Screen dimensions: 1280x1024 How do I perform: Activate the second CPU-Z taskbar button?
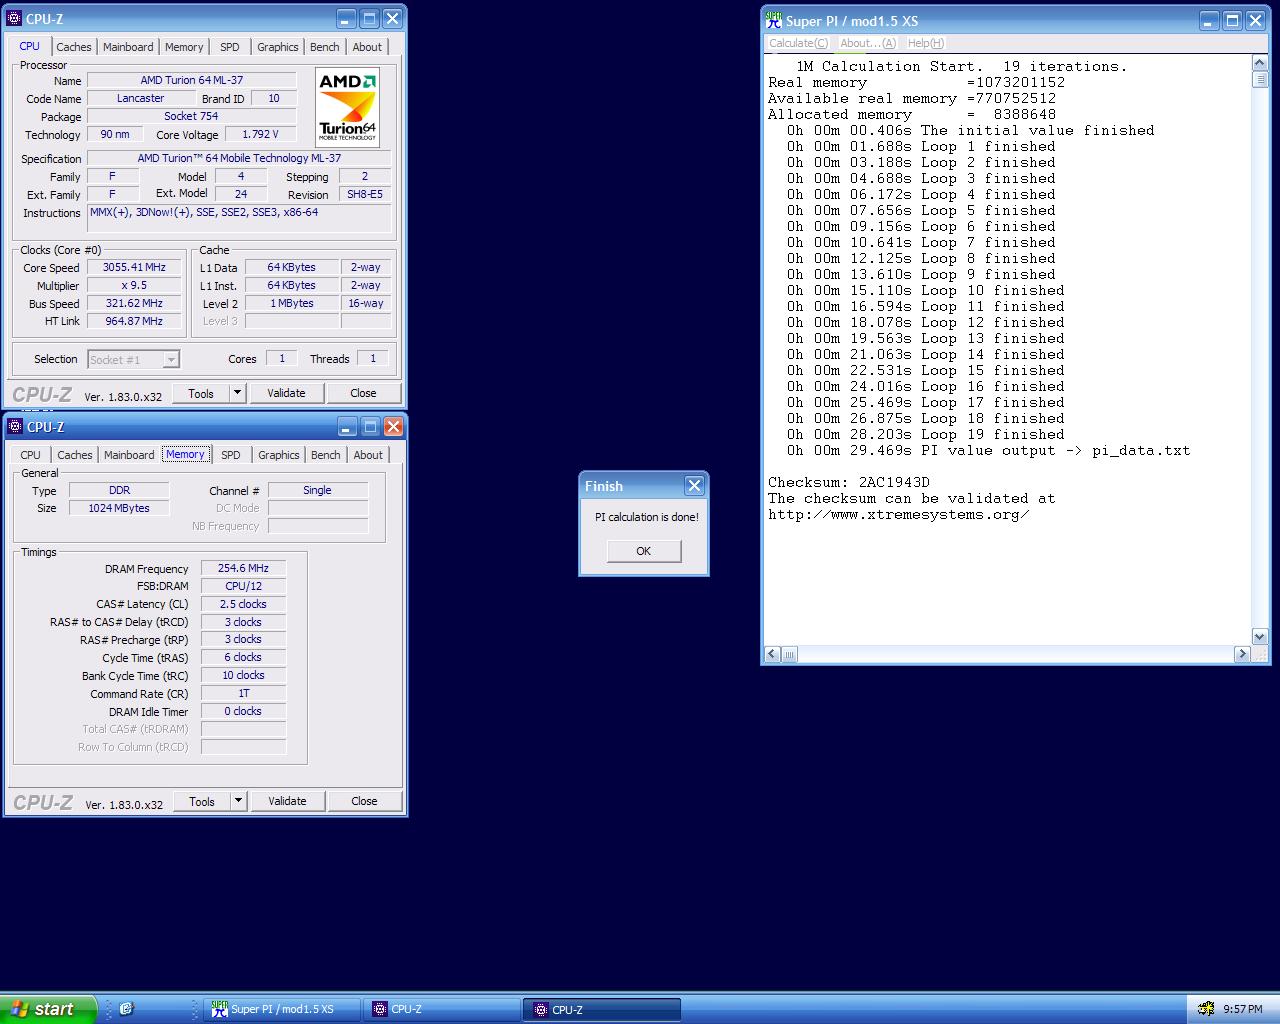(601, 1009)
